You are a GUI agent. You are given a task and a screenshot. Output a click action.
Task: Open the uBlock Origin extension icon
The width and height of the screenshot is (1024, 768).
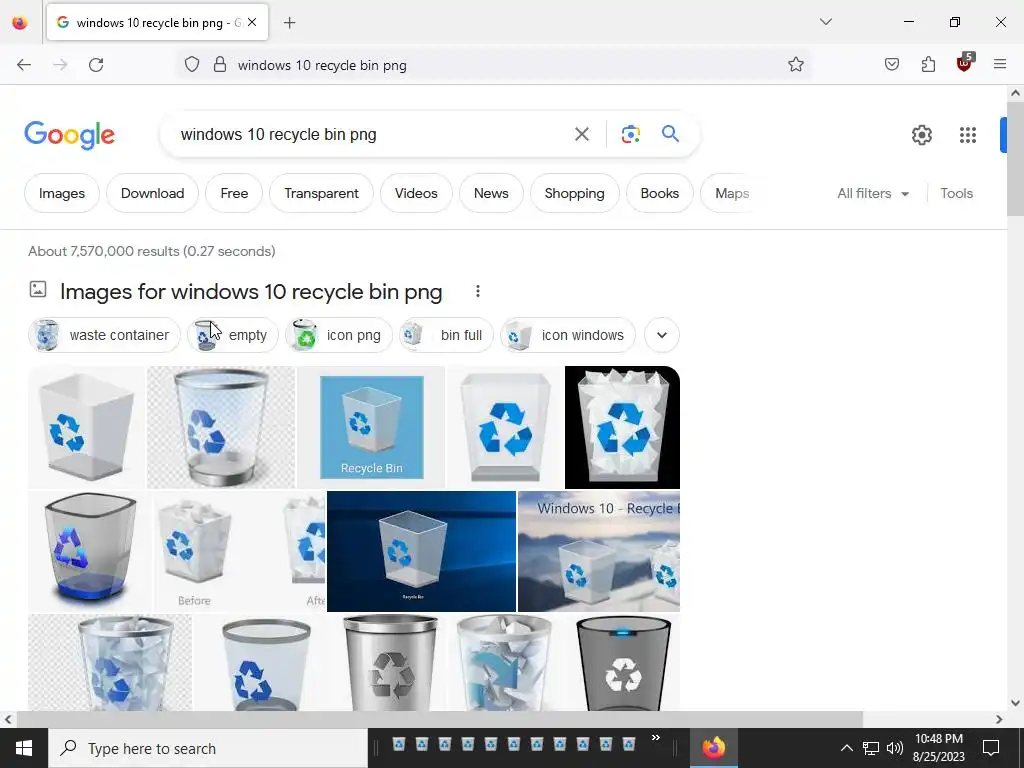pyautogui.click(x=965, y=63)
